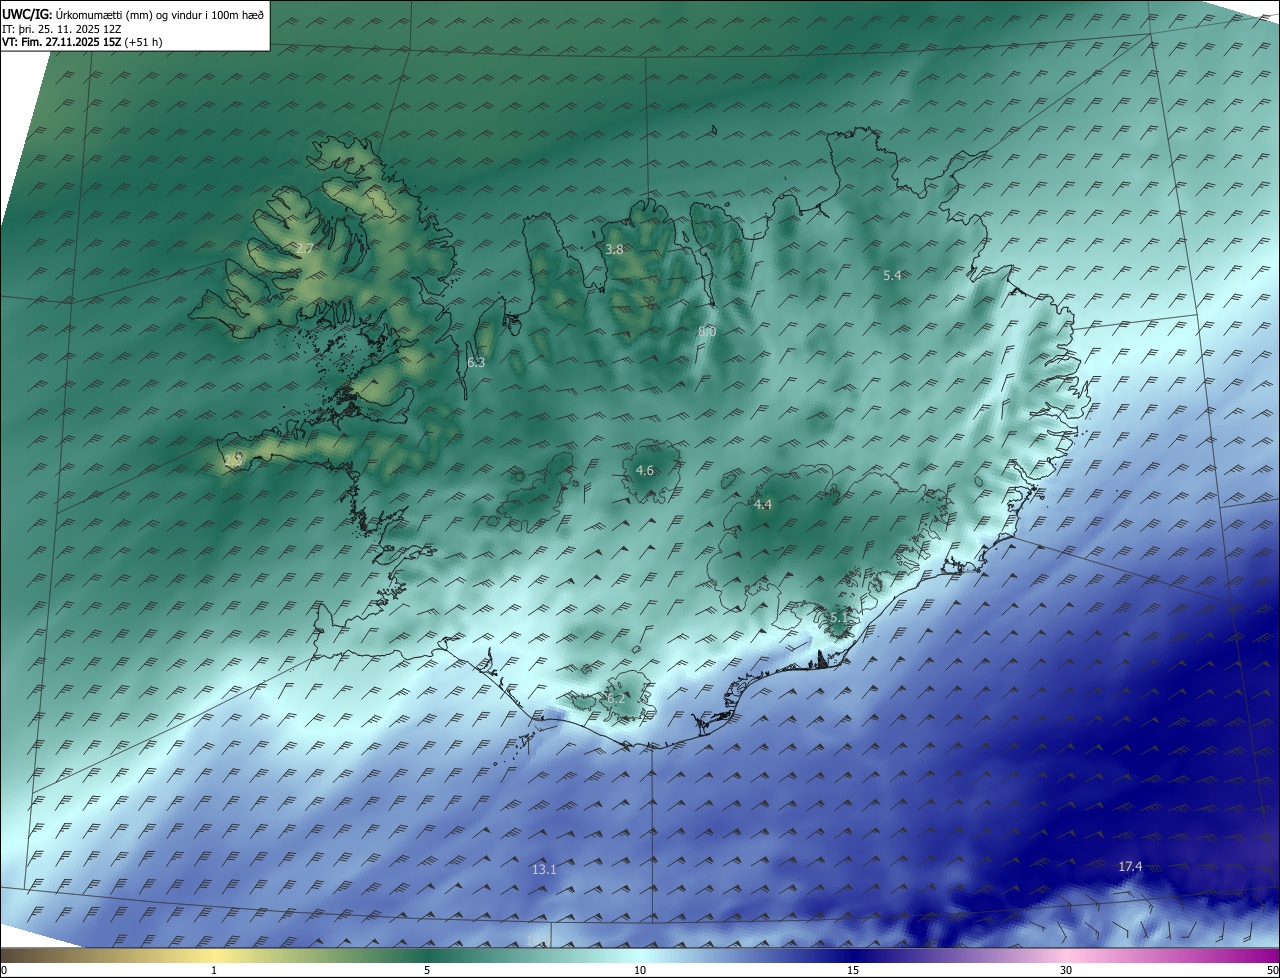Click the 3.8 value on the map

coord(614,250)
